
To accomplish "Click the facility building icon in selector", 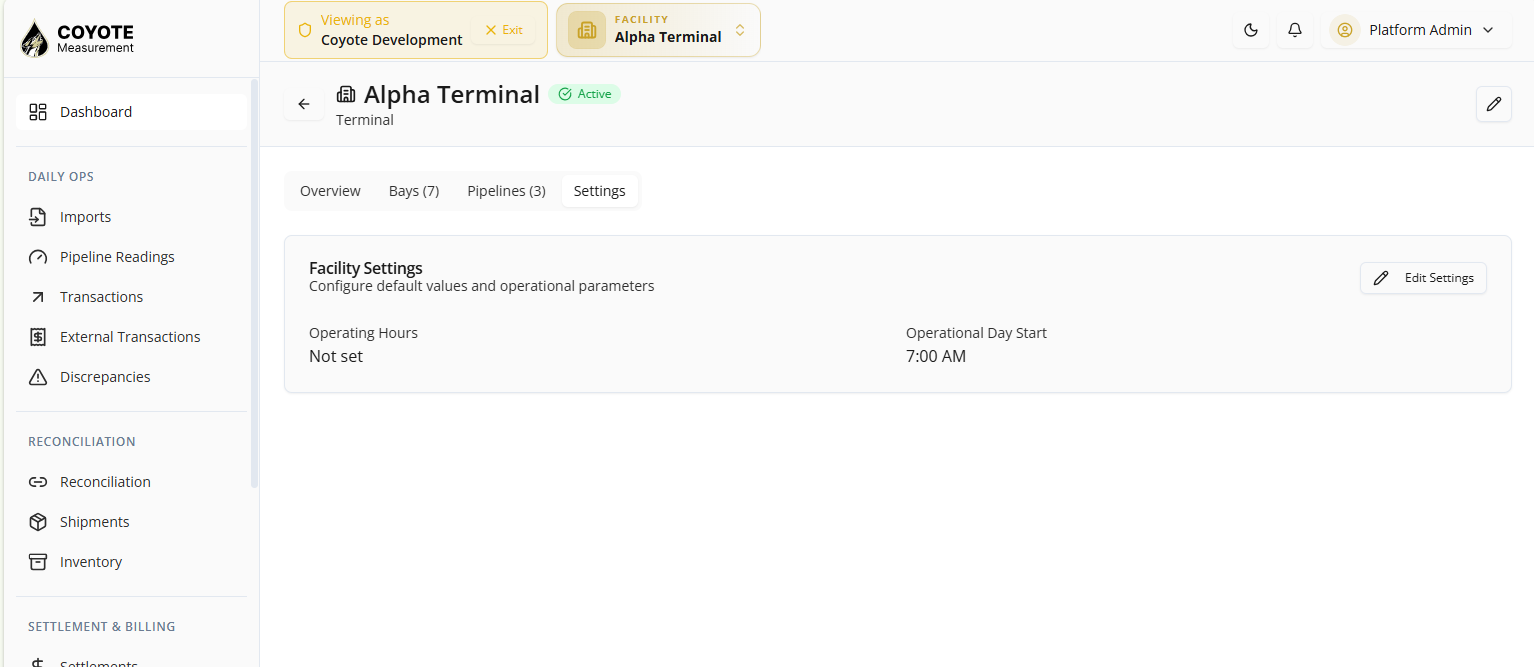I will pos(587,30).
